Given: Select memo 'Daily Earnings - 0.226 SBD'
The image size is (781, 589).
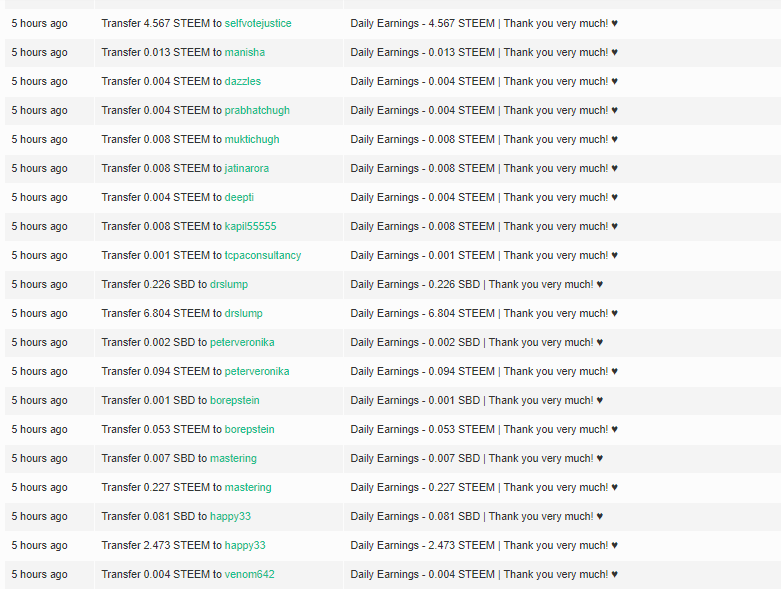Looking at the screenshot, I should pos(415,284).
